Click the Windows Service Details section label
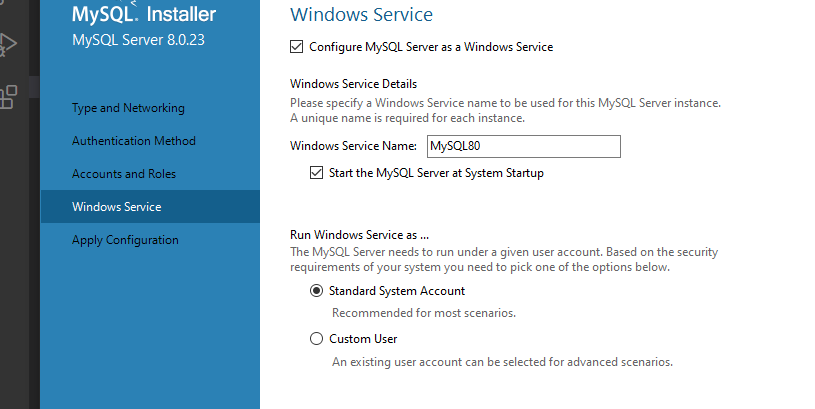The image size is (815, 409). coord(353,84)
